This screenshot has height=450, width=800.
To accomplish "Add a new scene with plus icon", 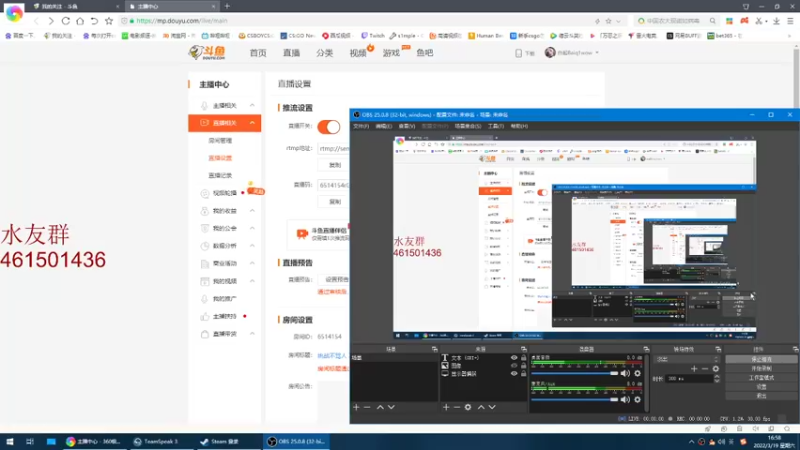I will click(356, 407).
